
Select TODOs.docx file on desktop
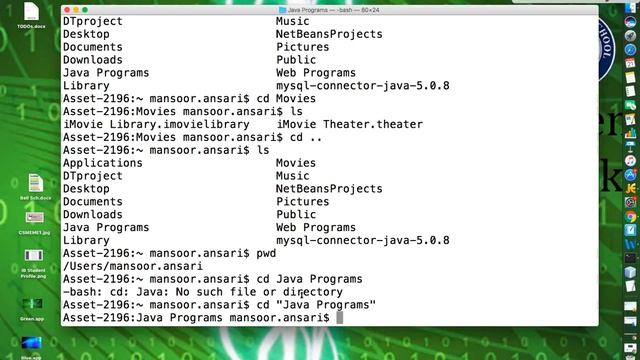(31, 16)
